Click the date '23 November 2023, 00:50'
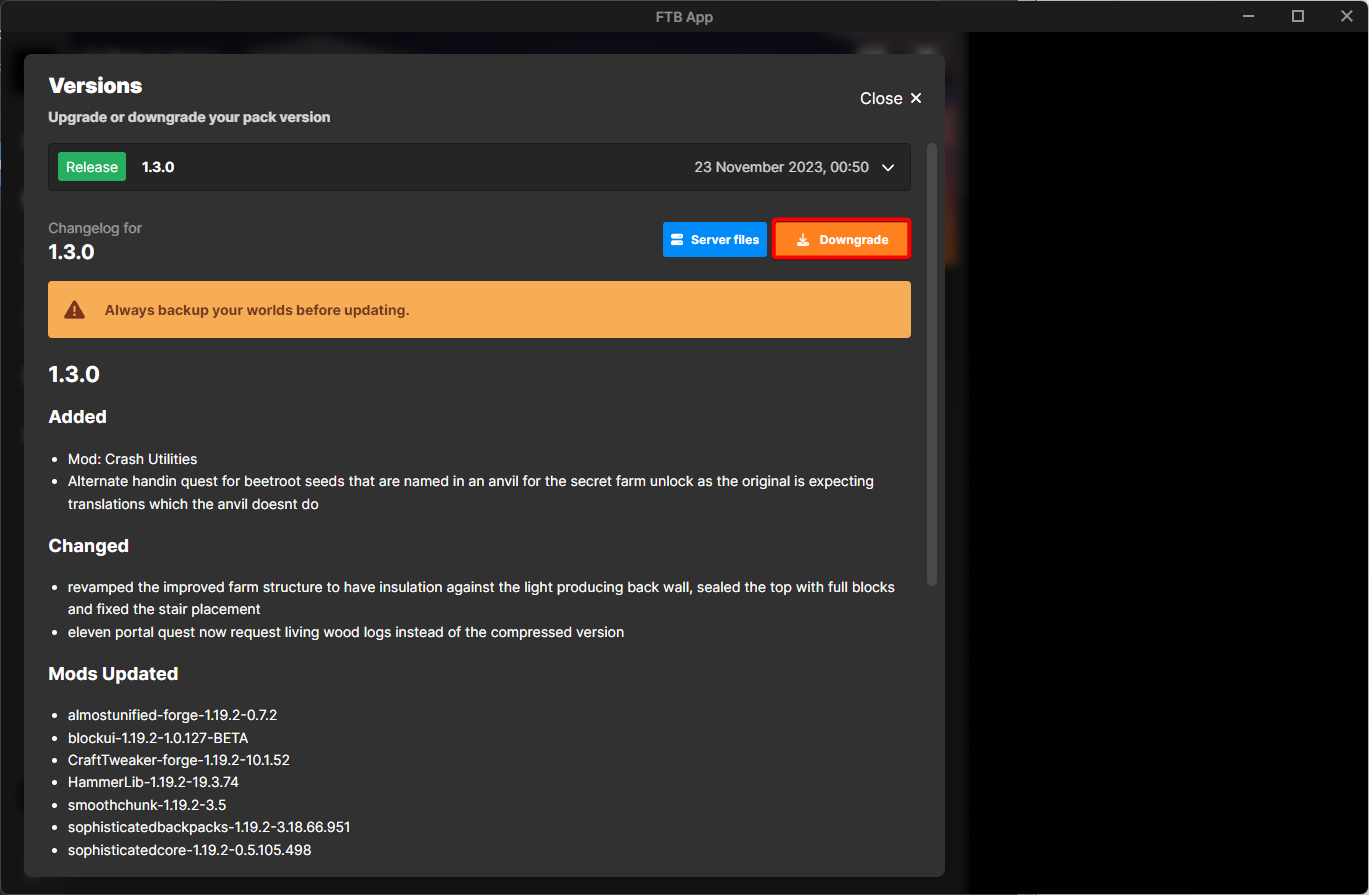This screenshot has width=1369, height=895. click(781, 167)
